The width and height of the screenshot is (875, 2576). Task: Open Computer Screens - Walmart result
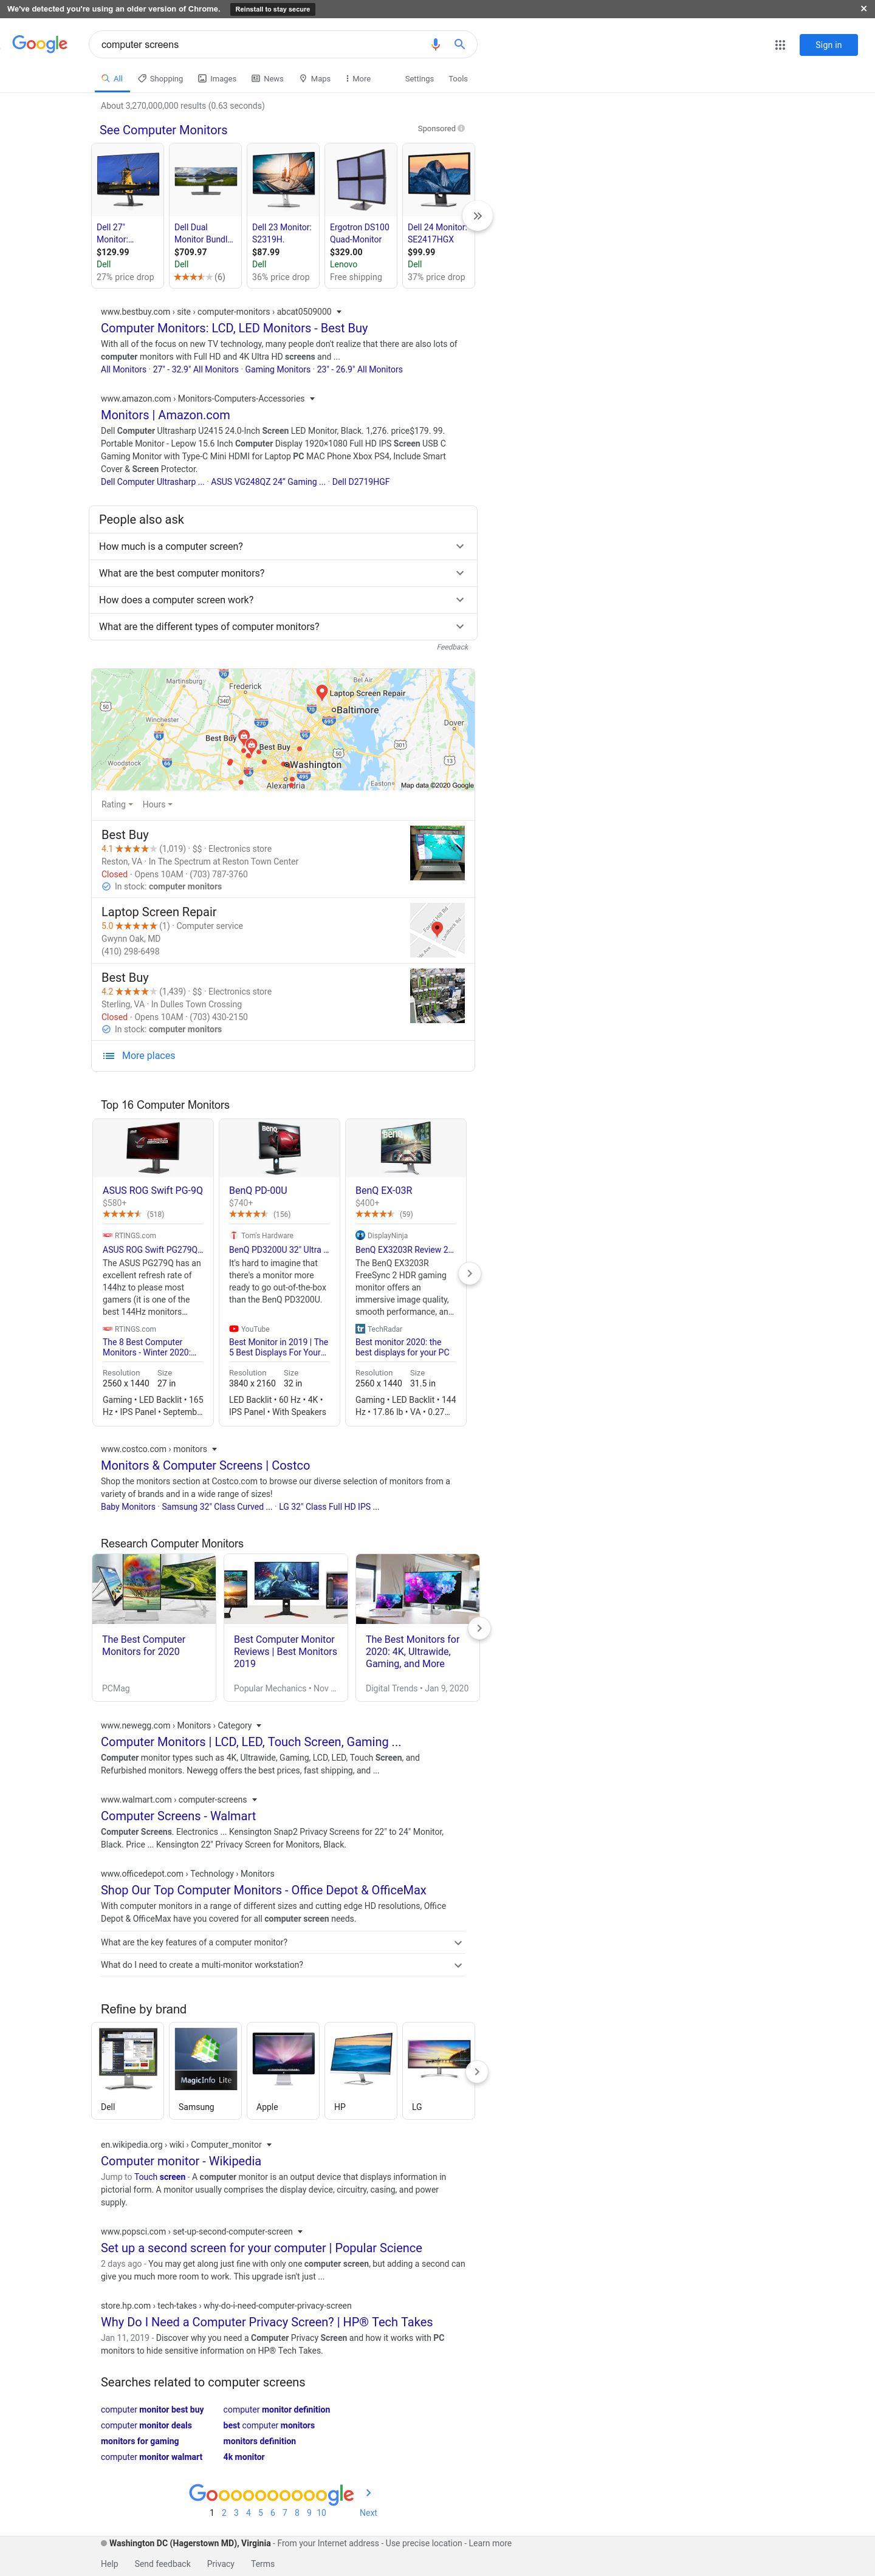[178, 1816]
